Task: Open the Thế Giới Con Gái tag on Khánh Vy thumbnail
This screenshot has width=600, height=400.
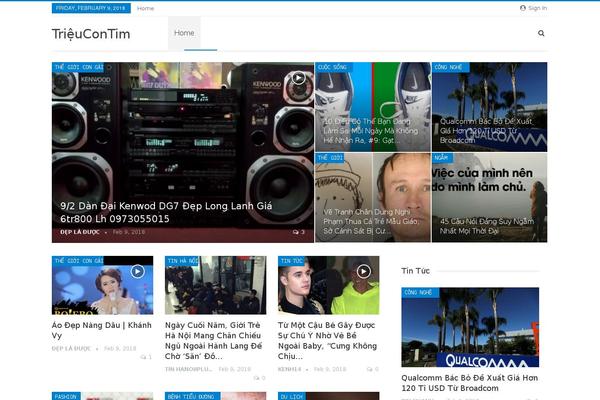Action: click(79, 261)
